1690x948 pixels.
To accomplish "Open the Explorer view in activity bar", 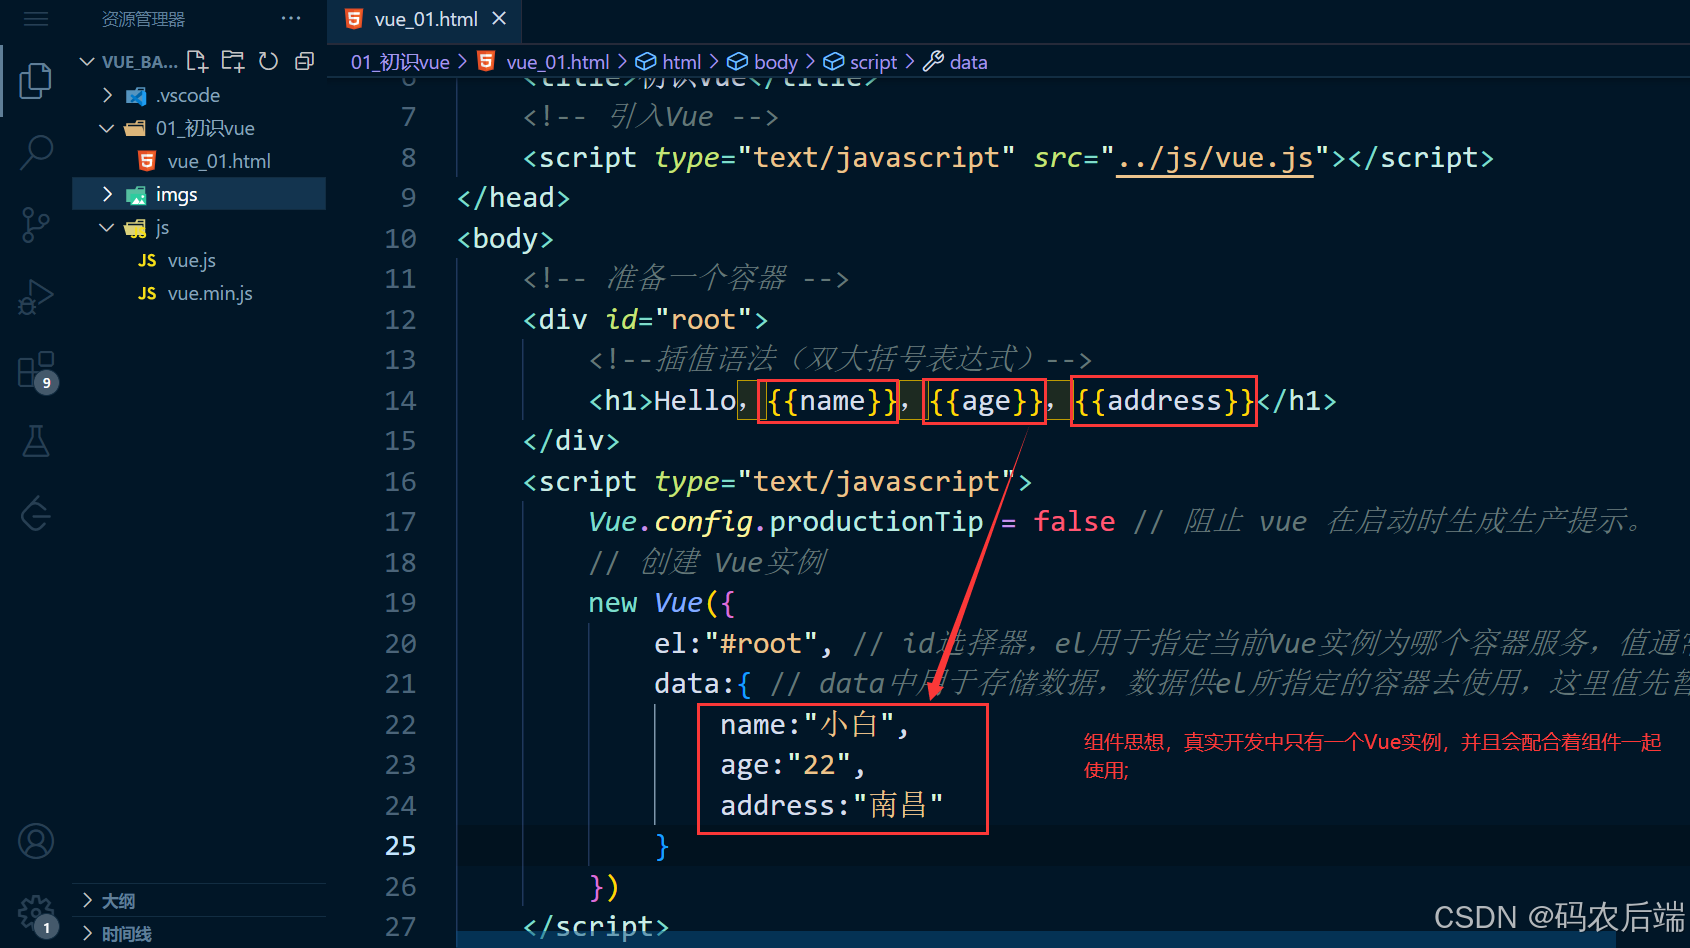I will (x=36, y=81).
